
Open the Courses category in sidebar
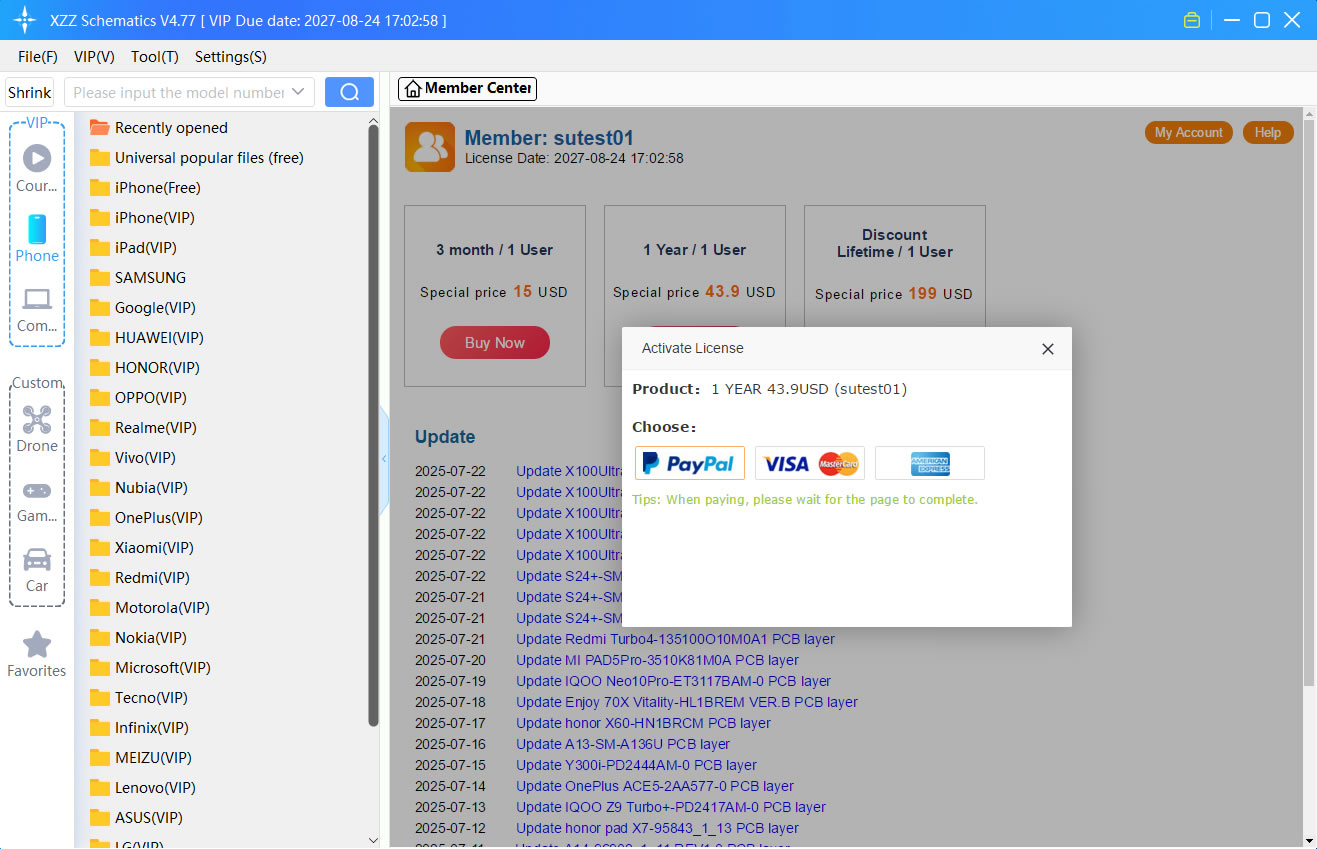coord(37,168)
